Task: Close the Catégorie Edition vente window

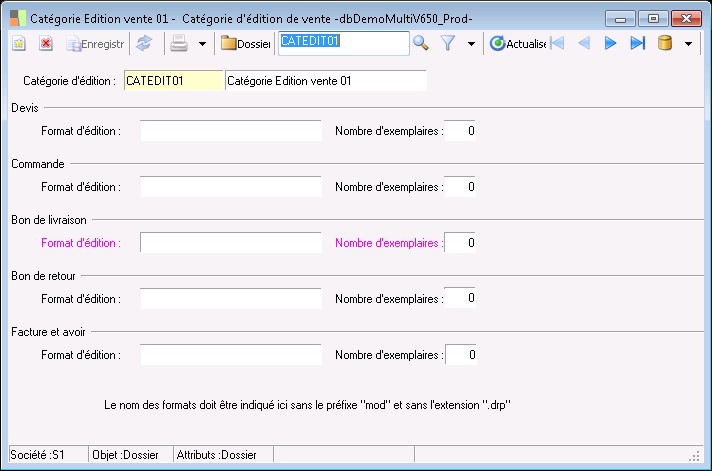Action: (686, 19)
